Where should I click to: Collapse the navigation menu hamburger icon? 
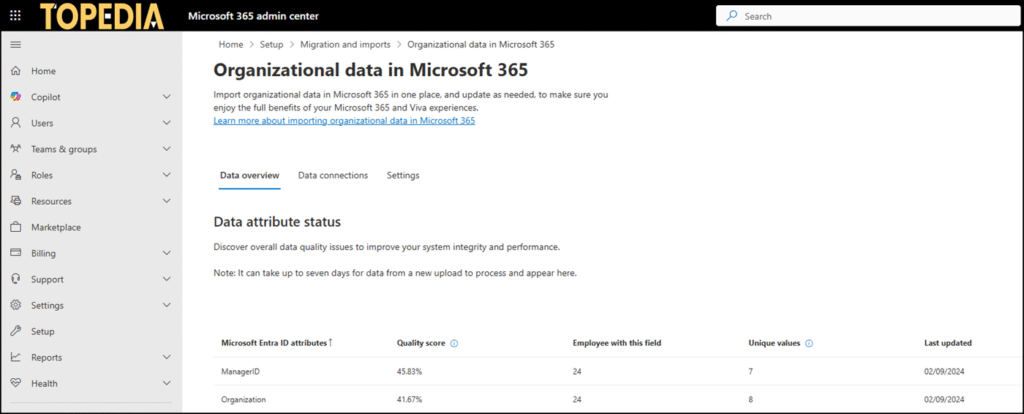(16, 44)
